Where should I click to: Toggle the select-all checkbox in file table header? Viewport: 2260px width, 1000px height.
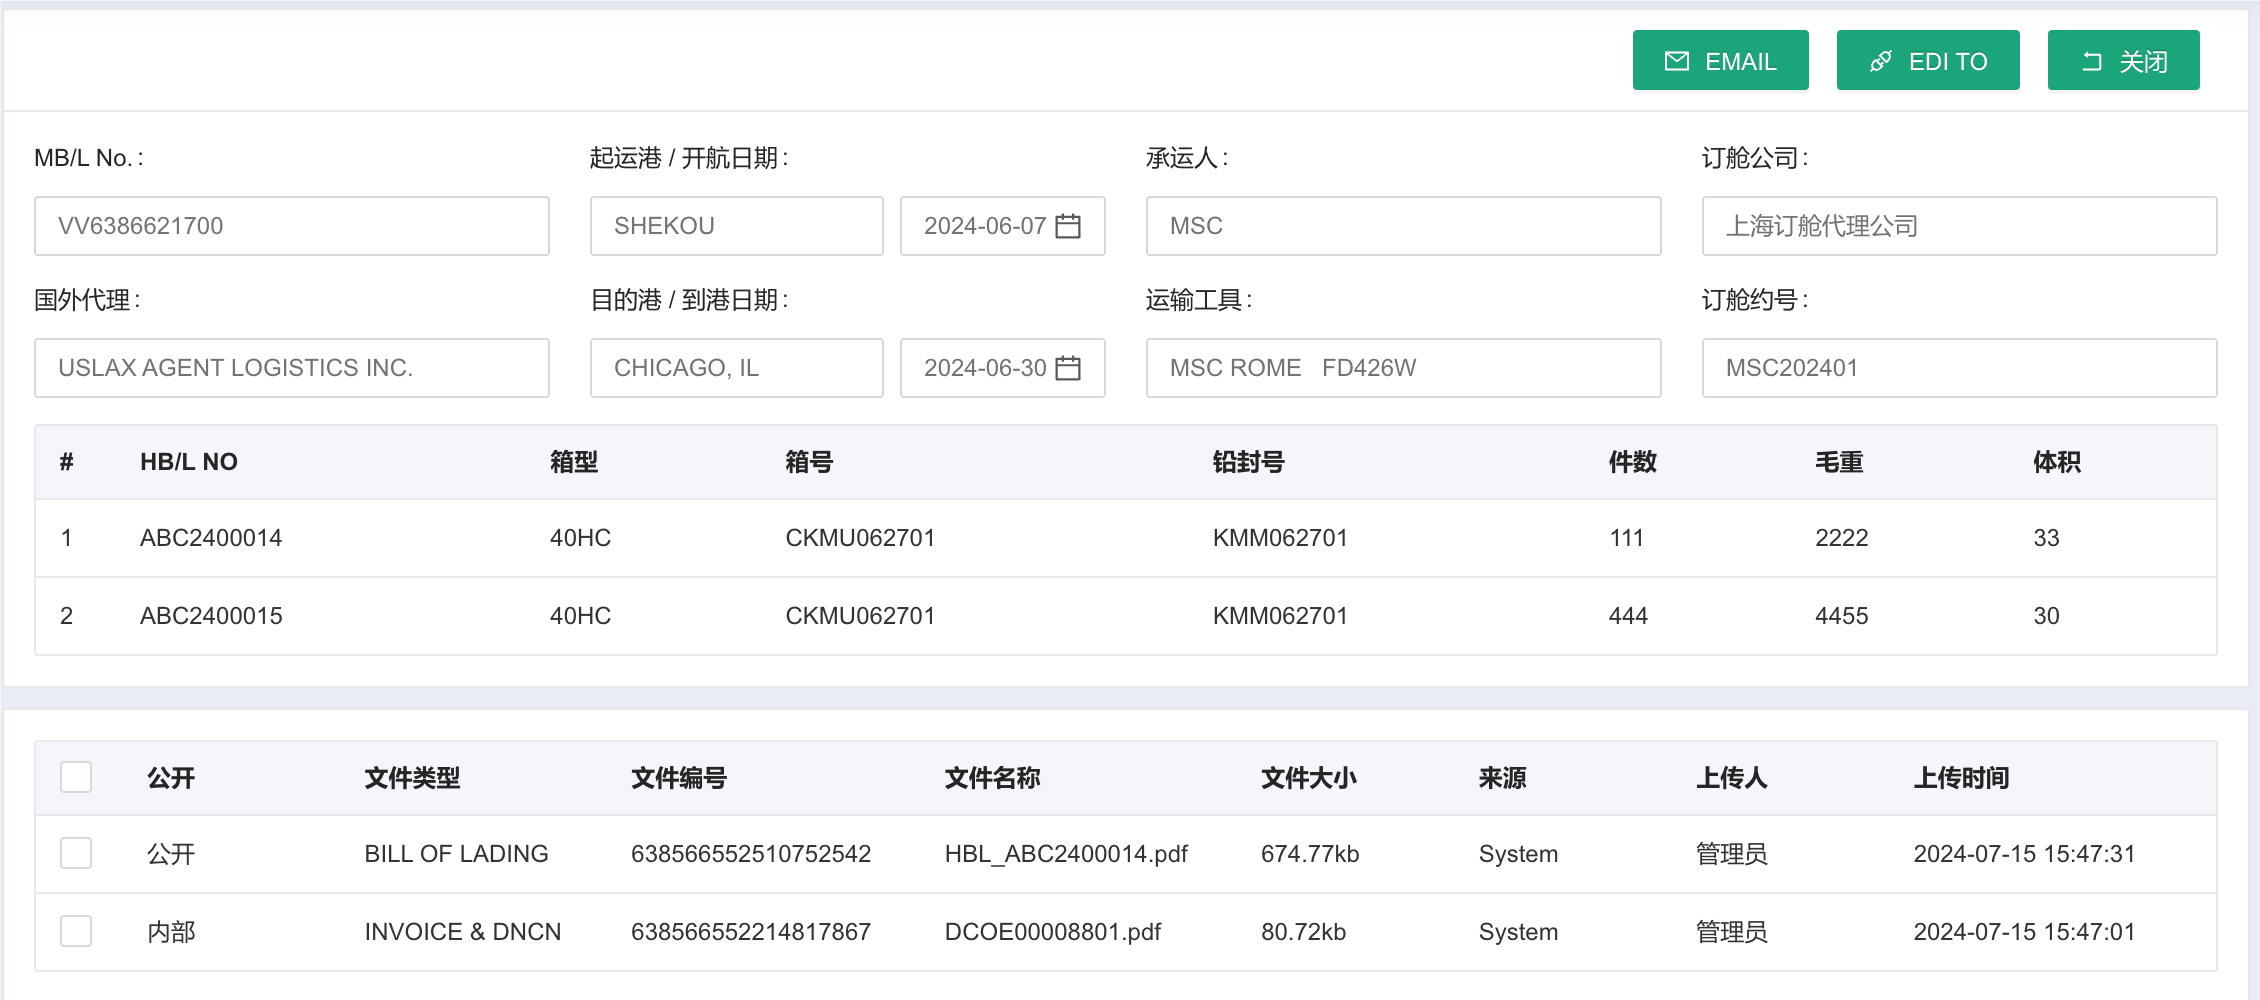coord(76,777)
